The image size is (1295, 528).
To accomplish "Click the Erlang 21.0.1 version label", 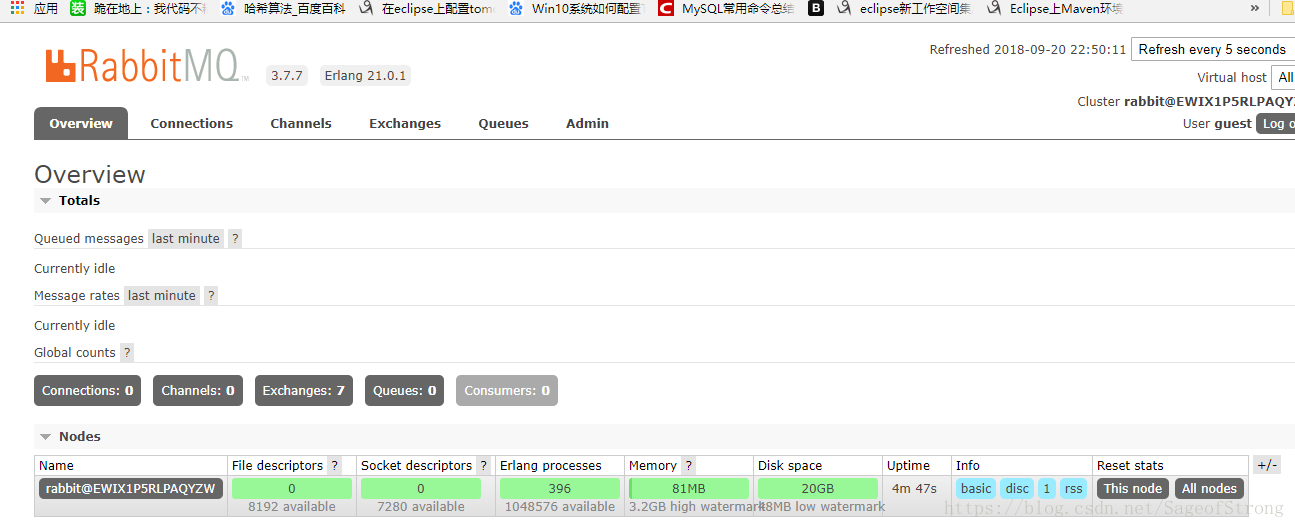I will pyautogui.click(x=365, y=76).
